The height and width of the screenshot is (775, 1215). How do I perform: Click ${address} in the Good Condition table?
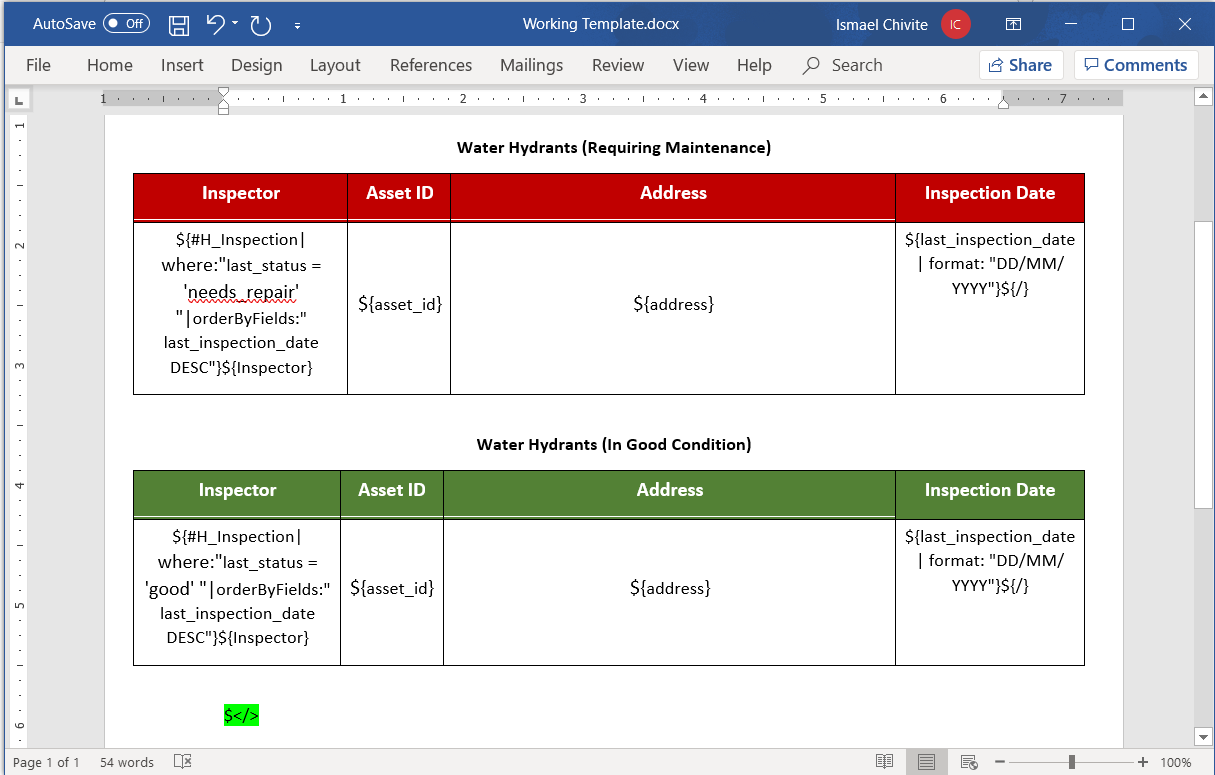670,588
